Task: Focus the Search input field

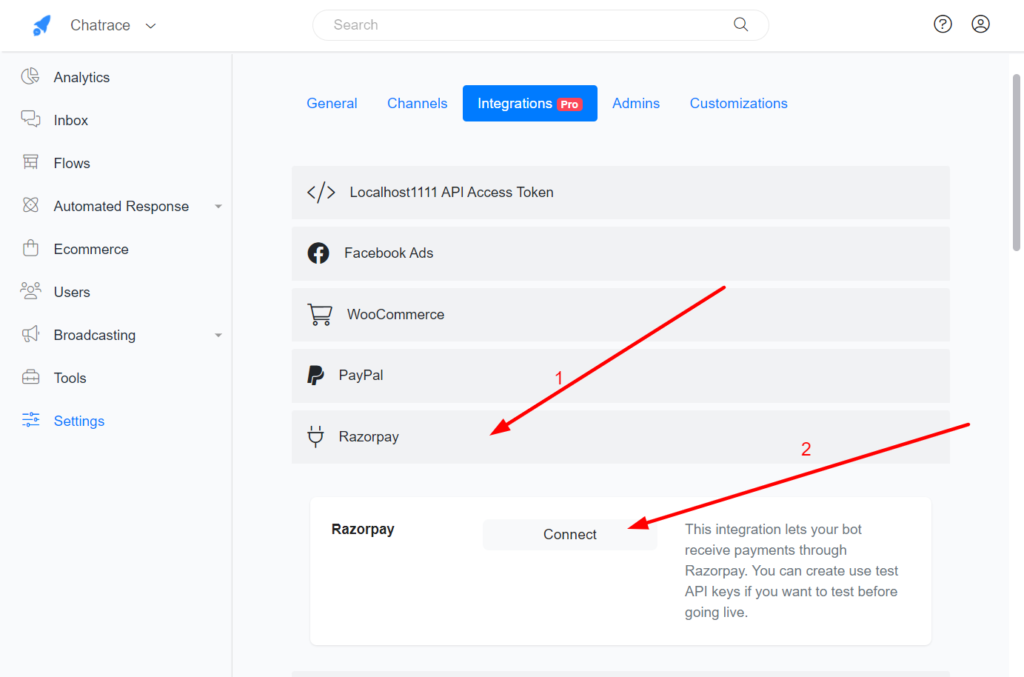Action: [540, 25]
